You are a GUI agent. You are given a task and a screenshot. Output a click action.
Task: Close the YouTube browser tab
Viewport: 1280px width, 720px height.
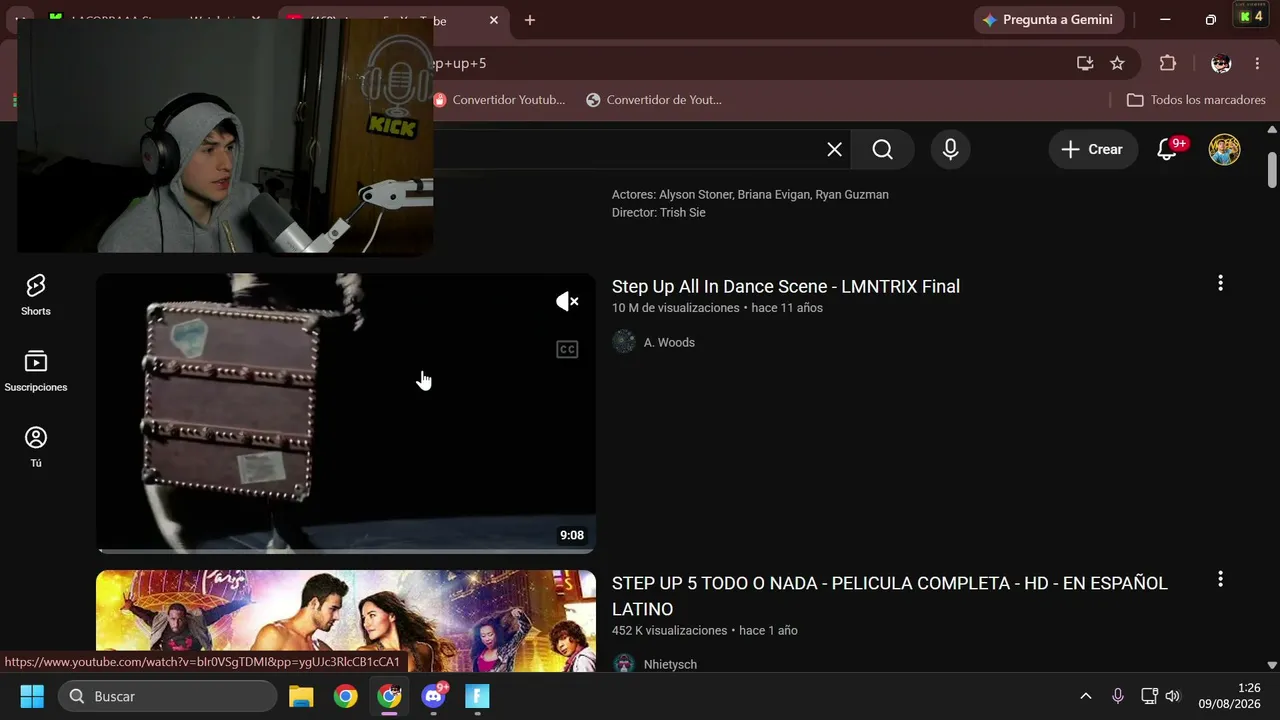click(x=493, y=20)
